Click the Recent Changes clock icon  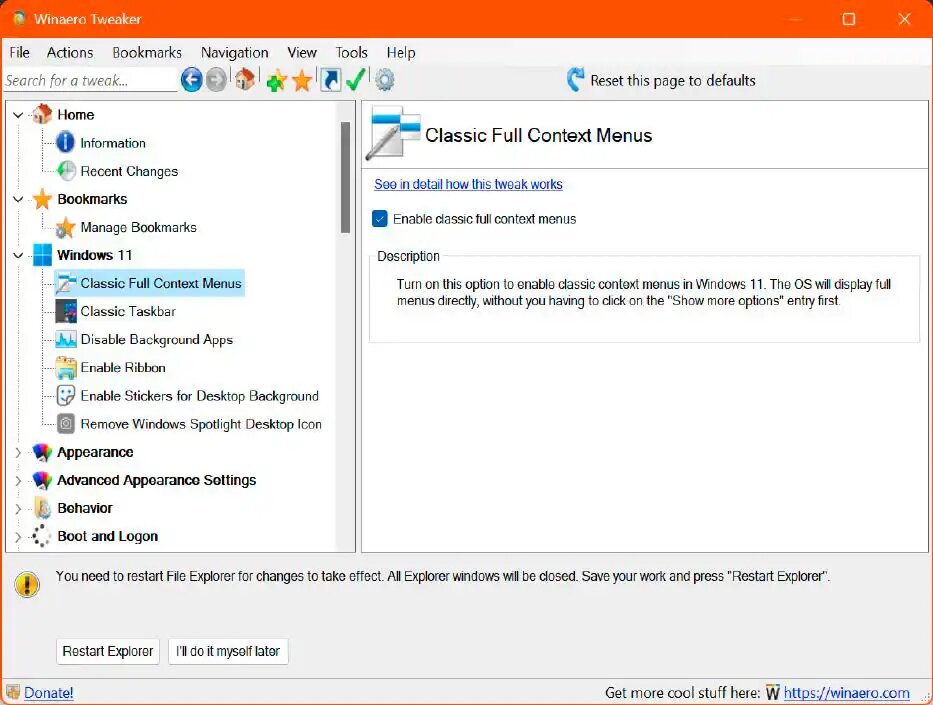pyautogui.click(x=65, y=171)
